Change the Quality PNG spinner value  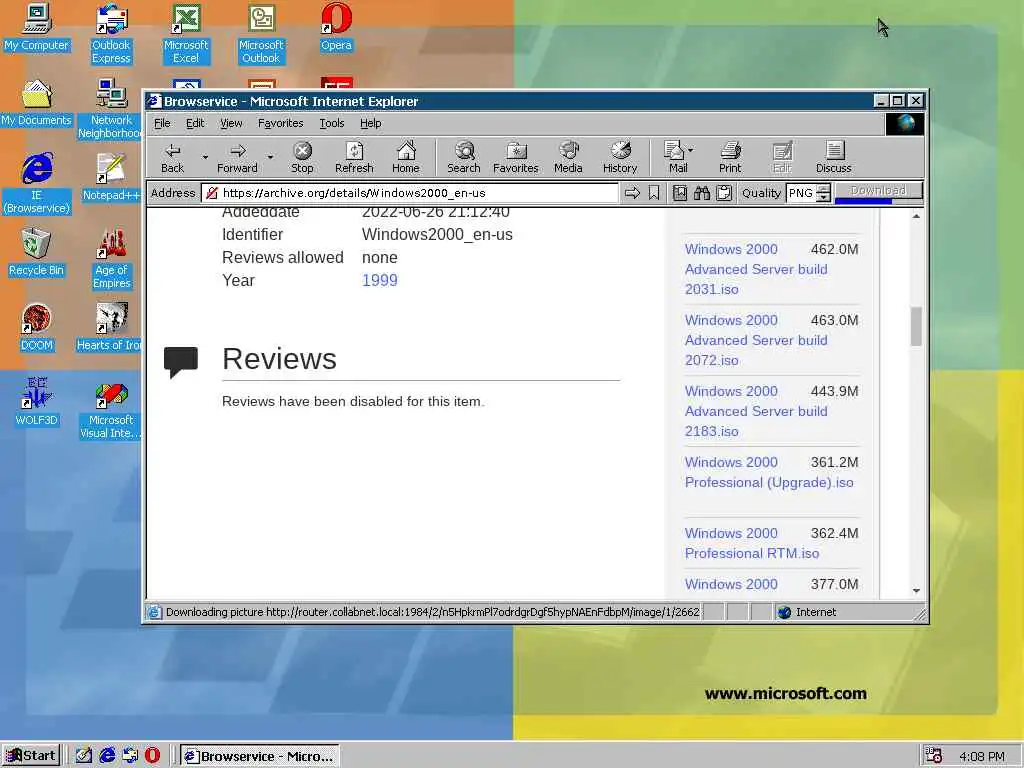[824, 193]
